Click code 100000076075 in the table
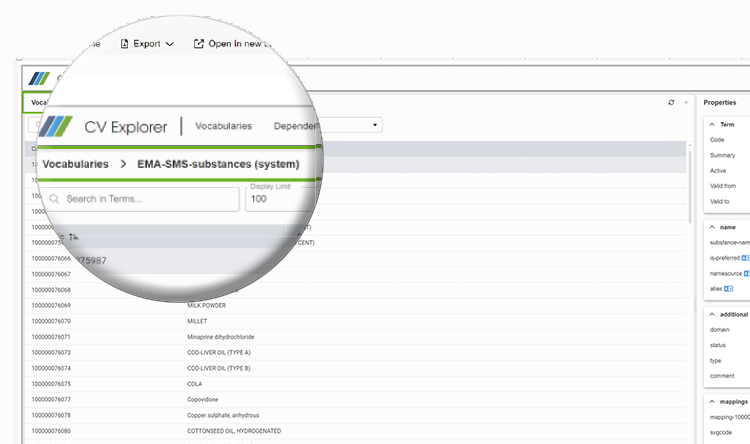This screenshot has width=750, height=444. pyautogui.click(x=51, y=384)
